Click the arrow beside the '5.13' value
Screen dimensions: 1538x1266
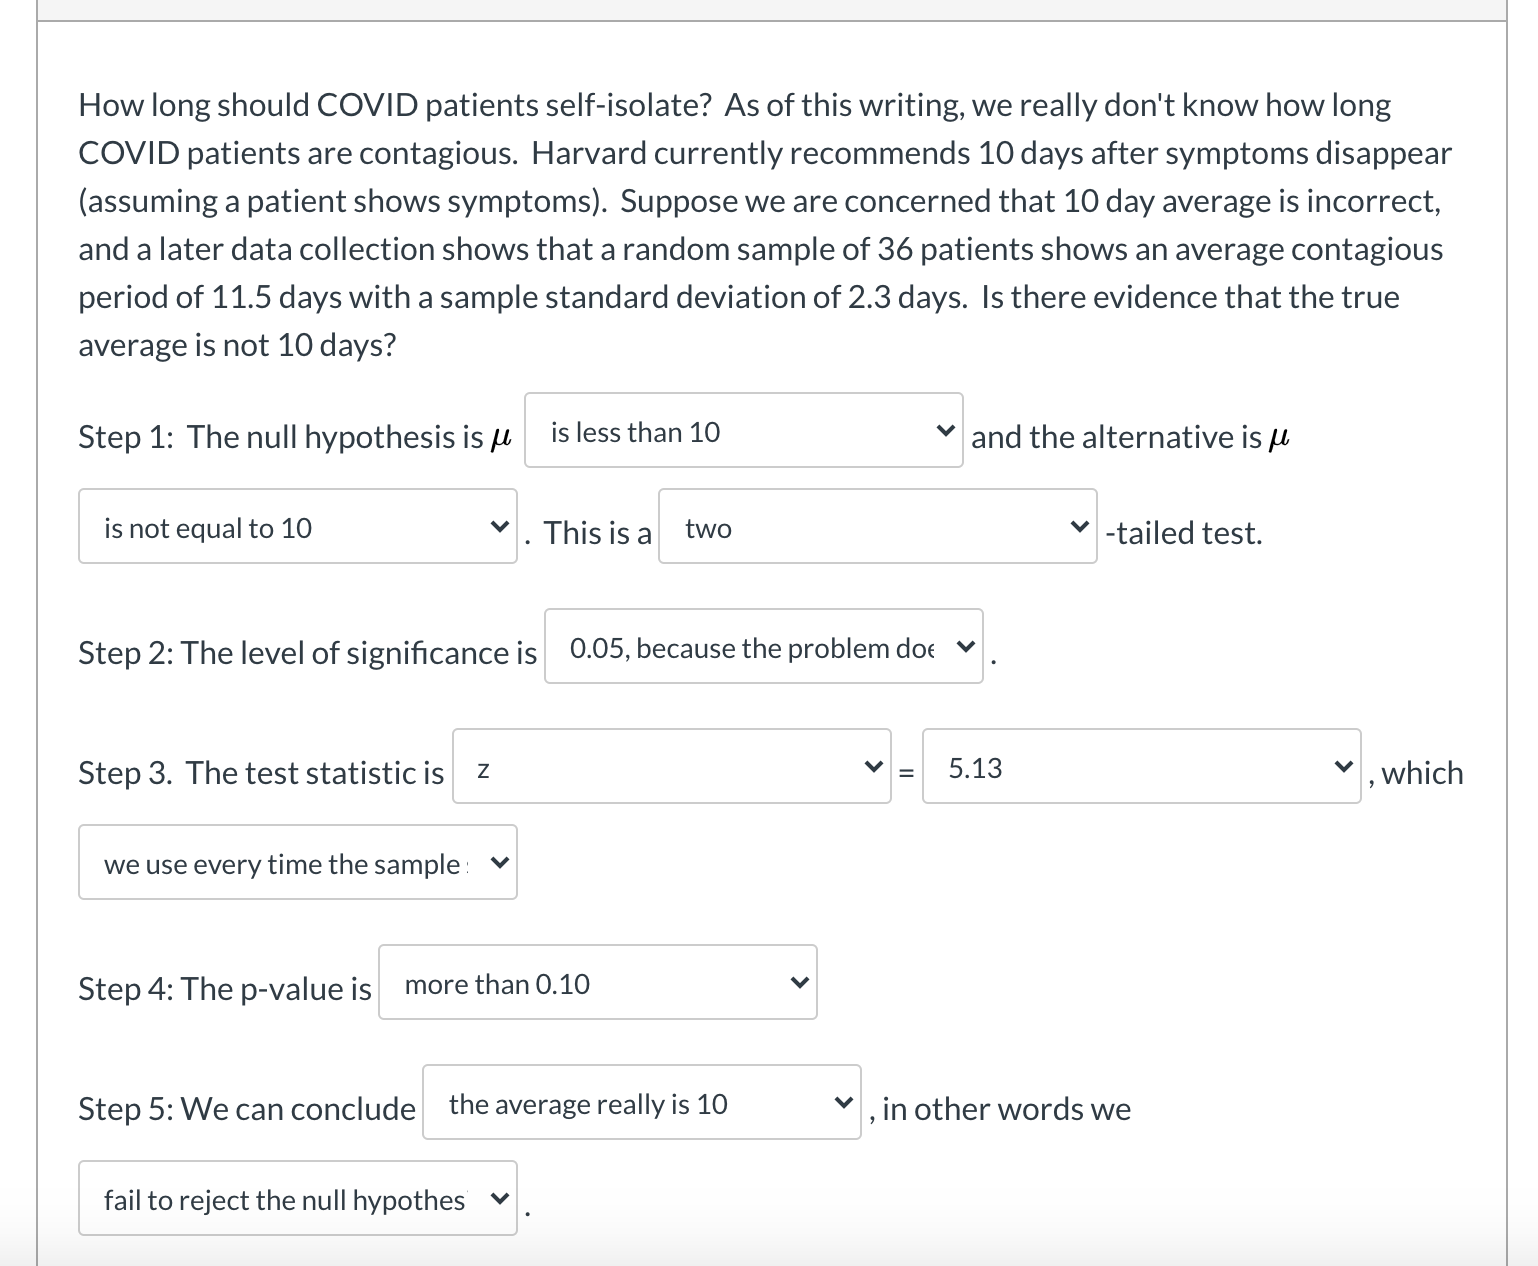tap(1342, 768)
